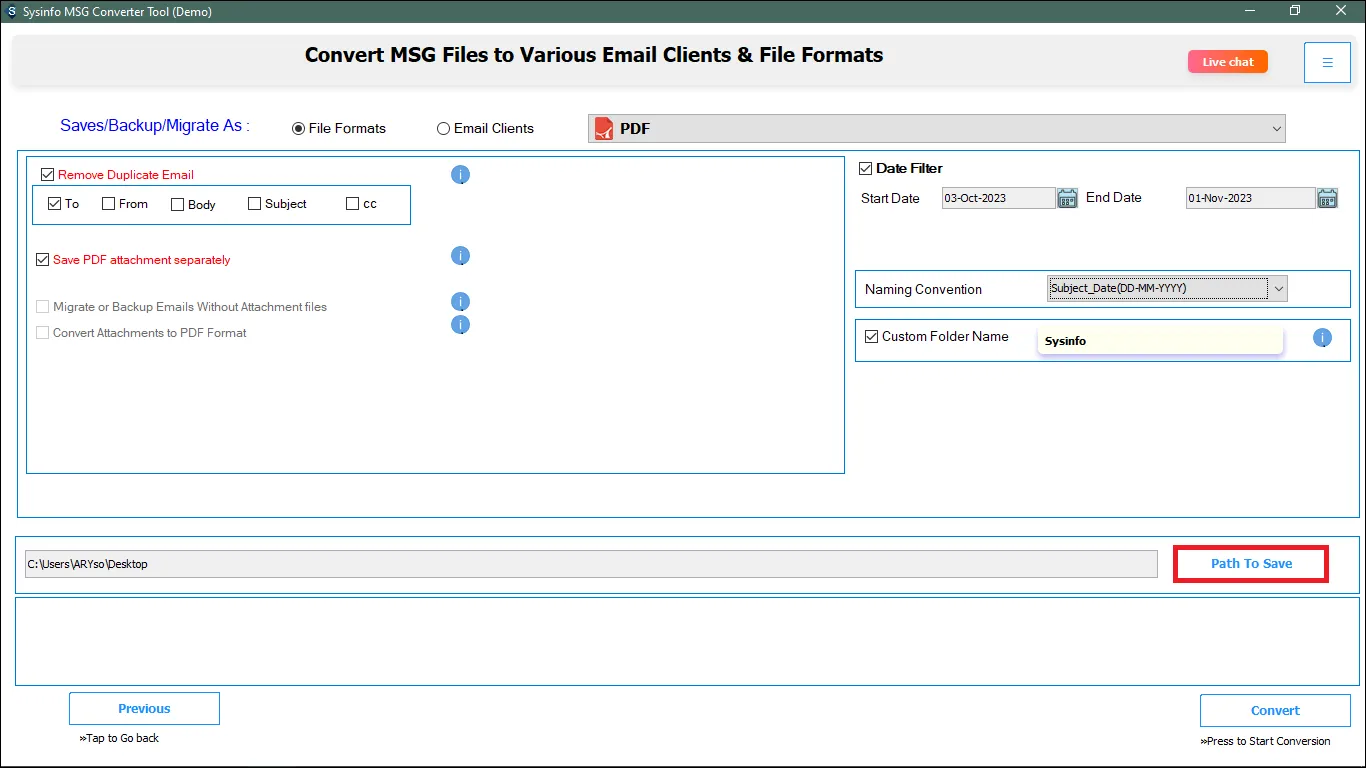This screenshot has height=768, width=1366.
Task: Click the Custom Folder Name field containing Sysinfo
Action: tap(1160, 341)
